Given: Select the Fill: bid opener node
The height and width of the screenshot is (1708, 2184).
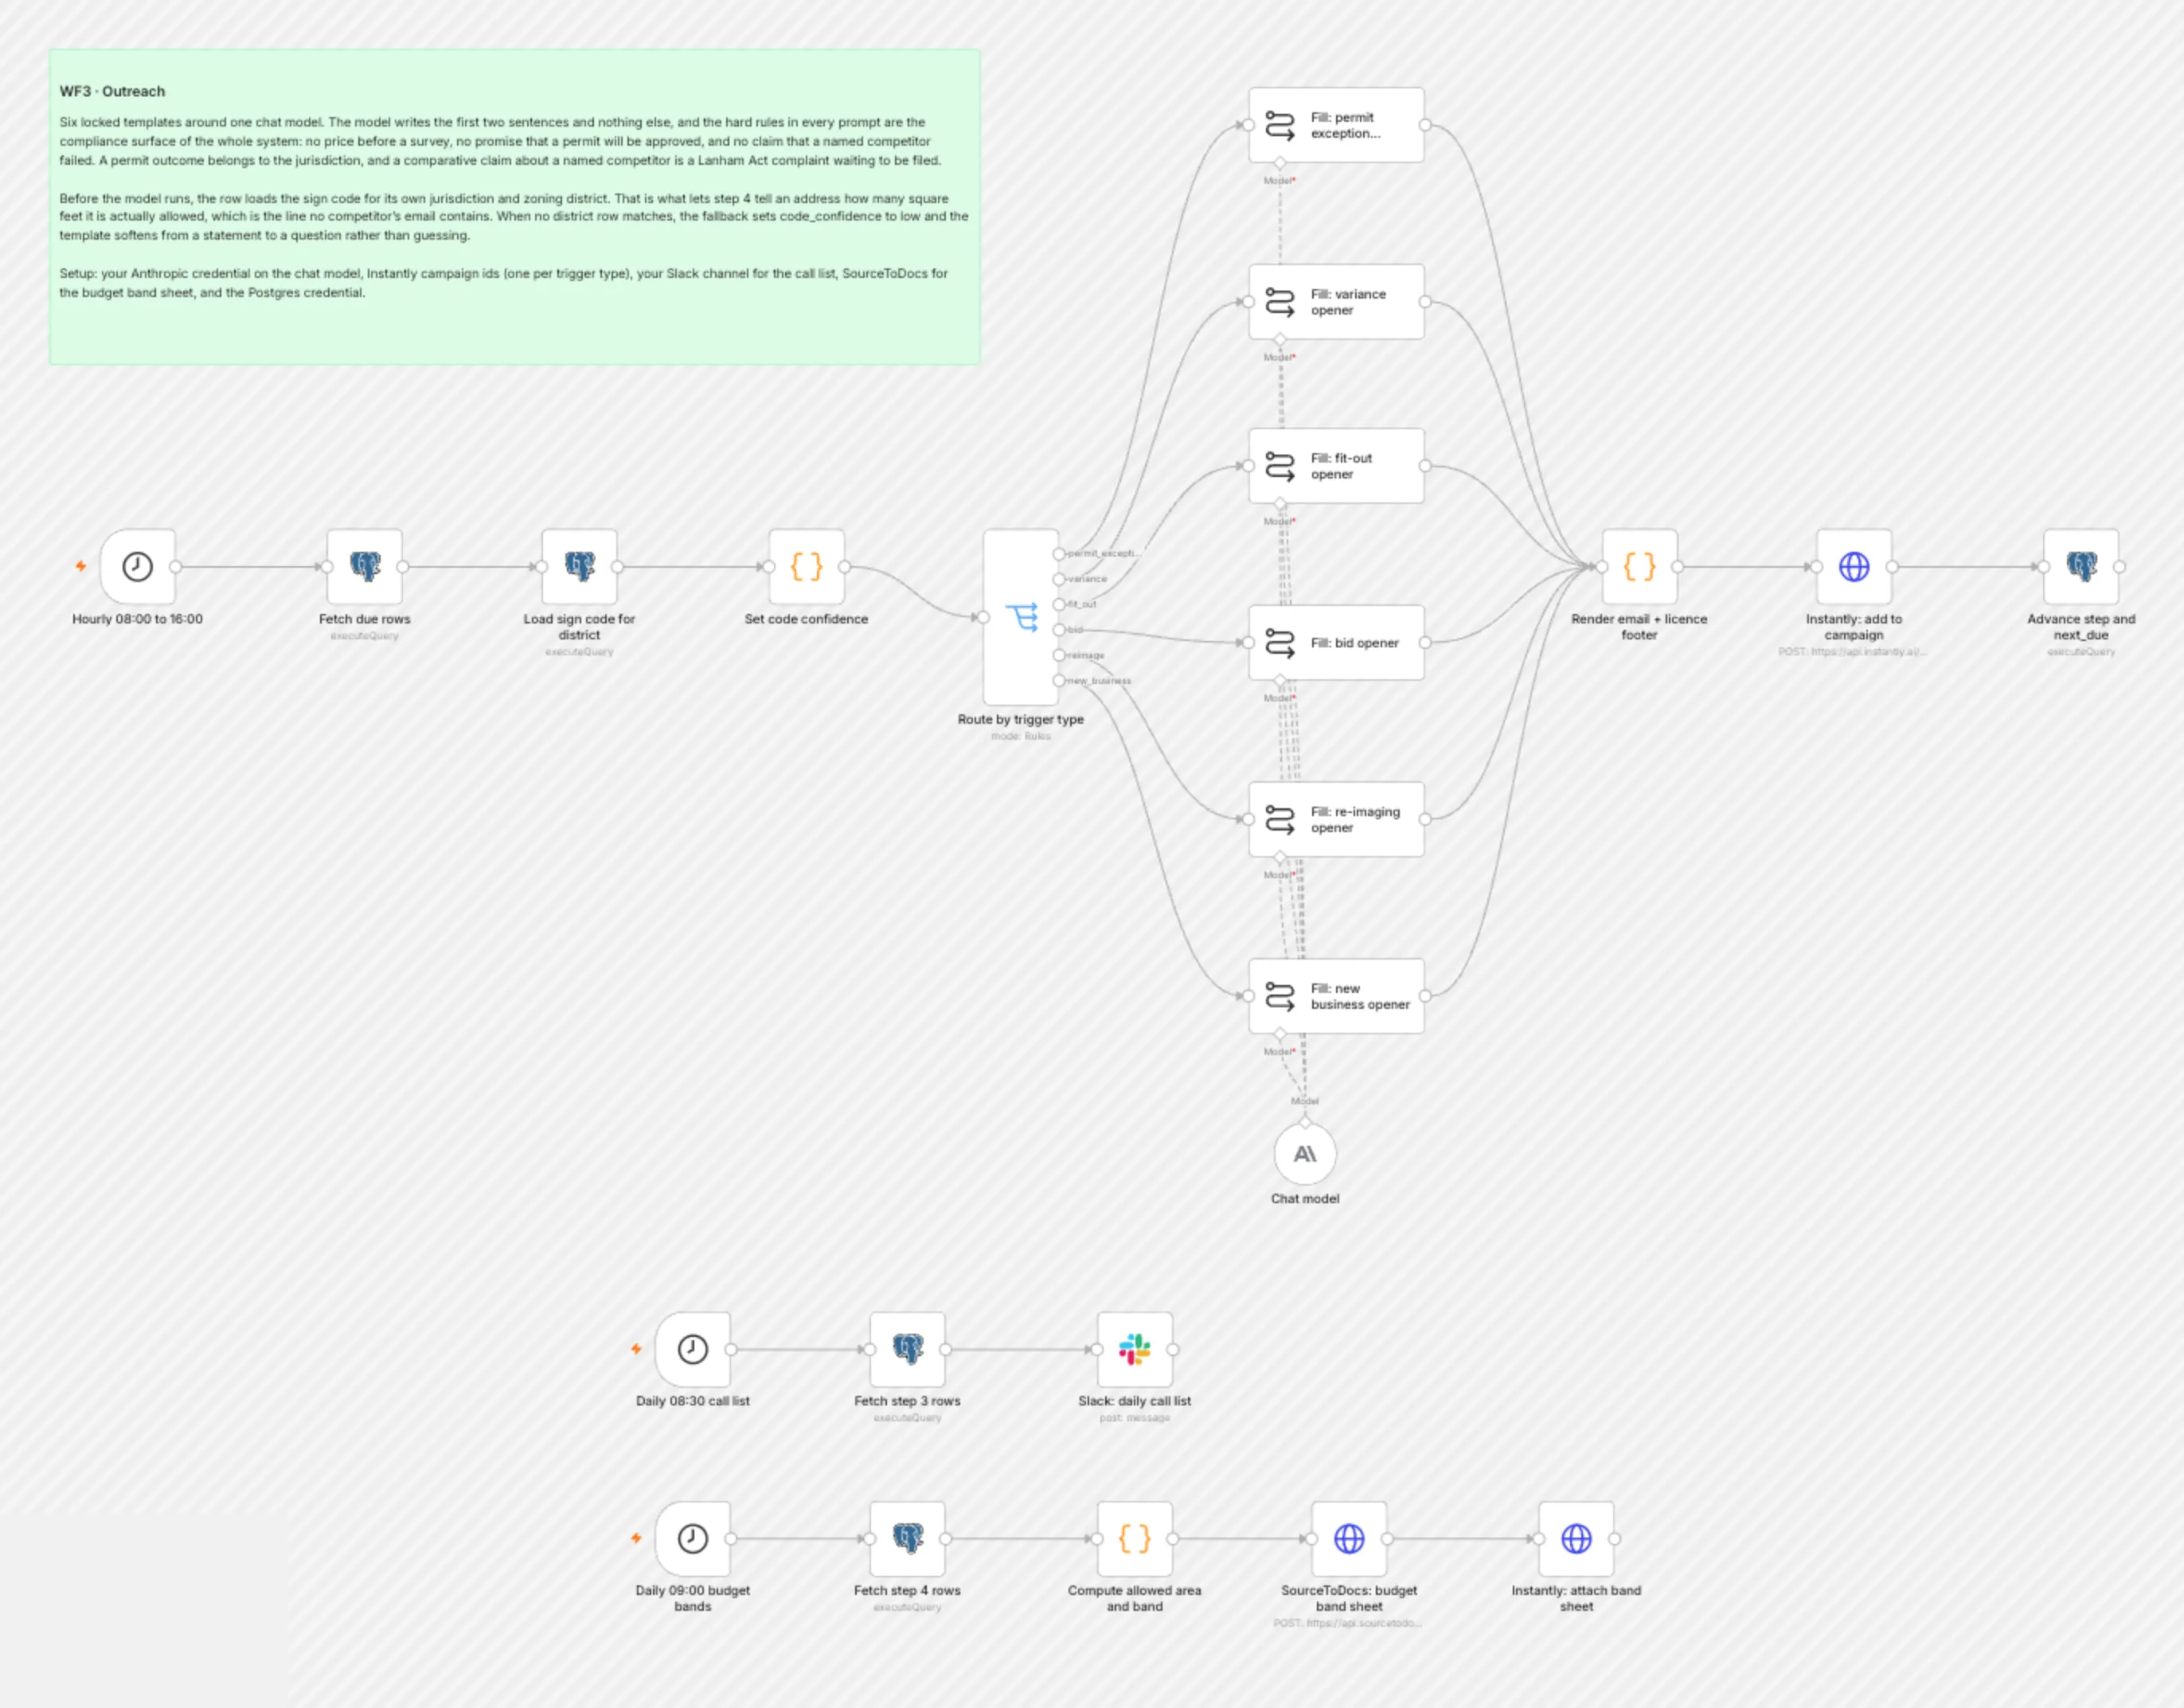Looking at the screenshot, I should [x=1336, y=642].
